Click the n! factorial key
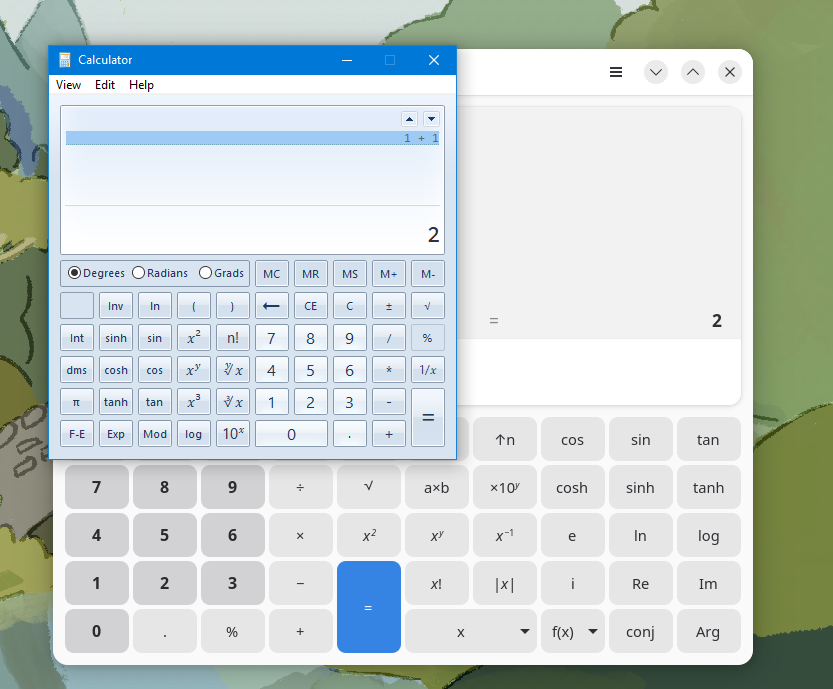Viewport: 833px width, 689px height. pyautogui.click(x=233, y=338)
